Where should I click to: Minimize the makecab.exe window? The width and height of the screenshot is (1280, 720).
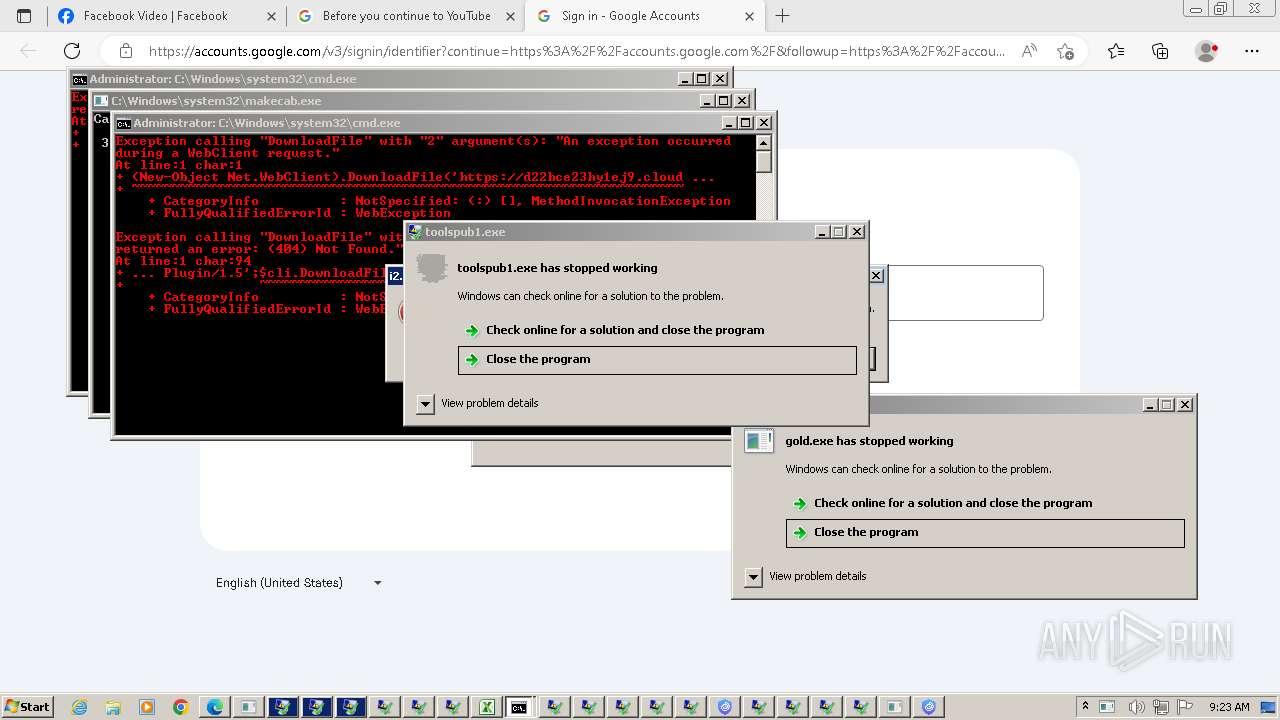point(707,101)
